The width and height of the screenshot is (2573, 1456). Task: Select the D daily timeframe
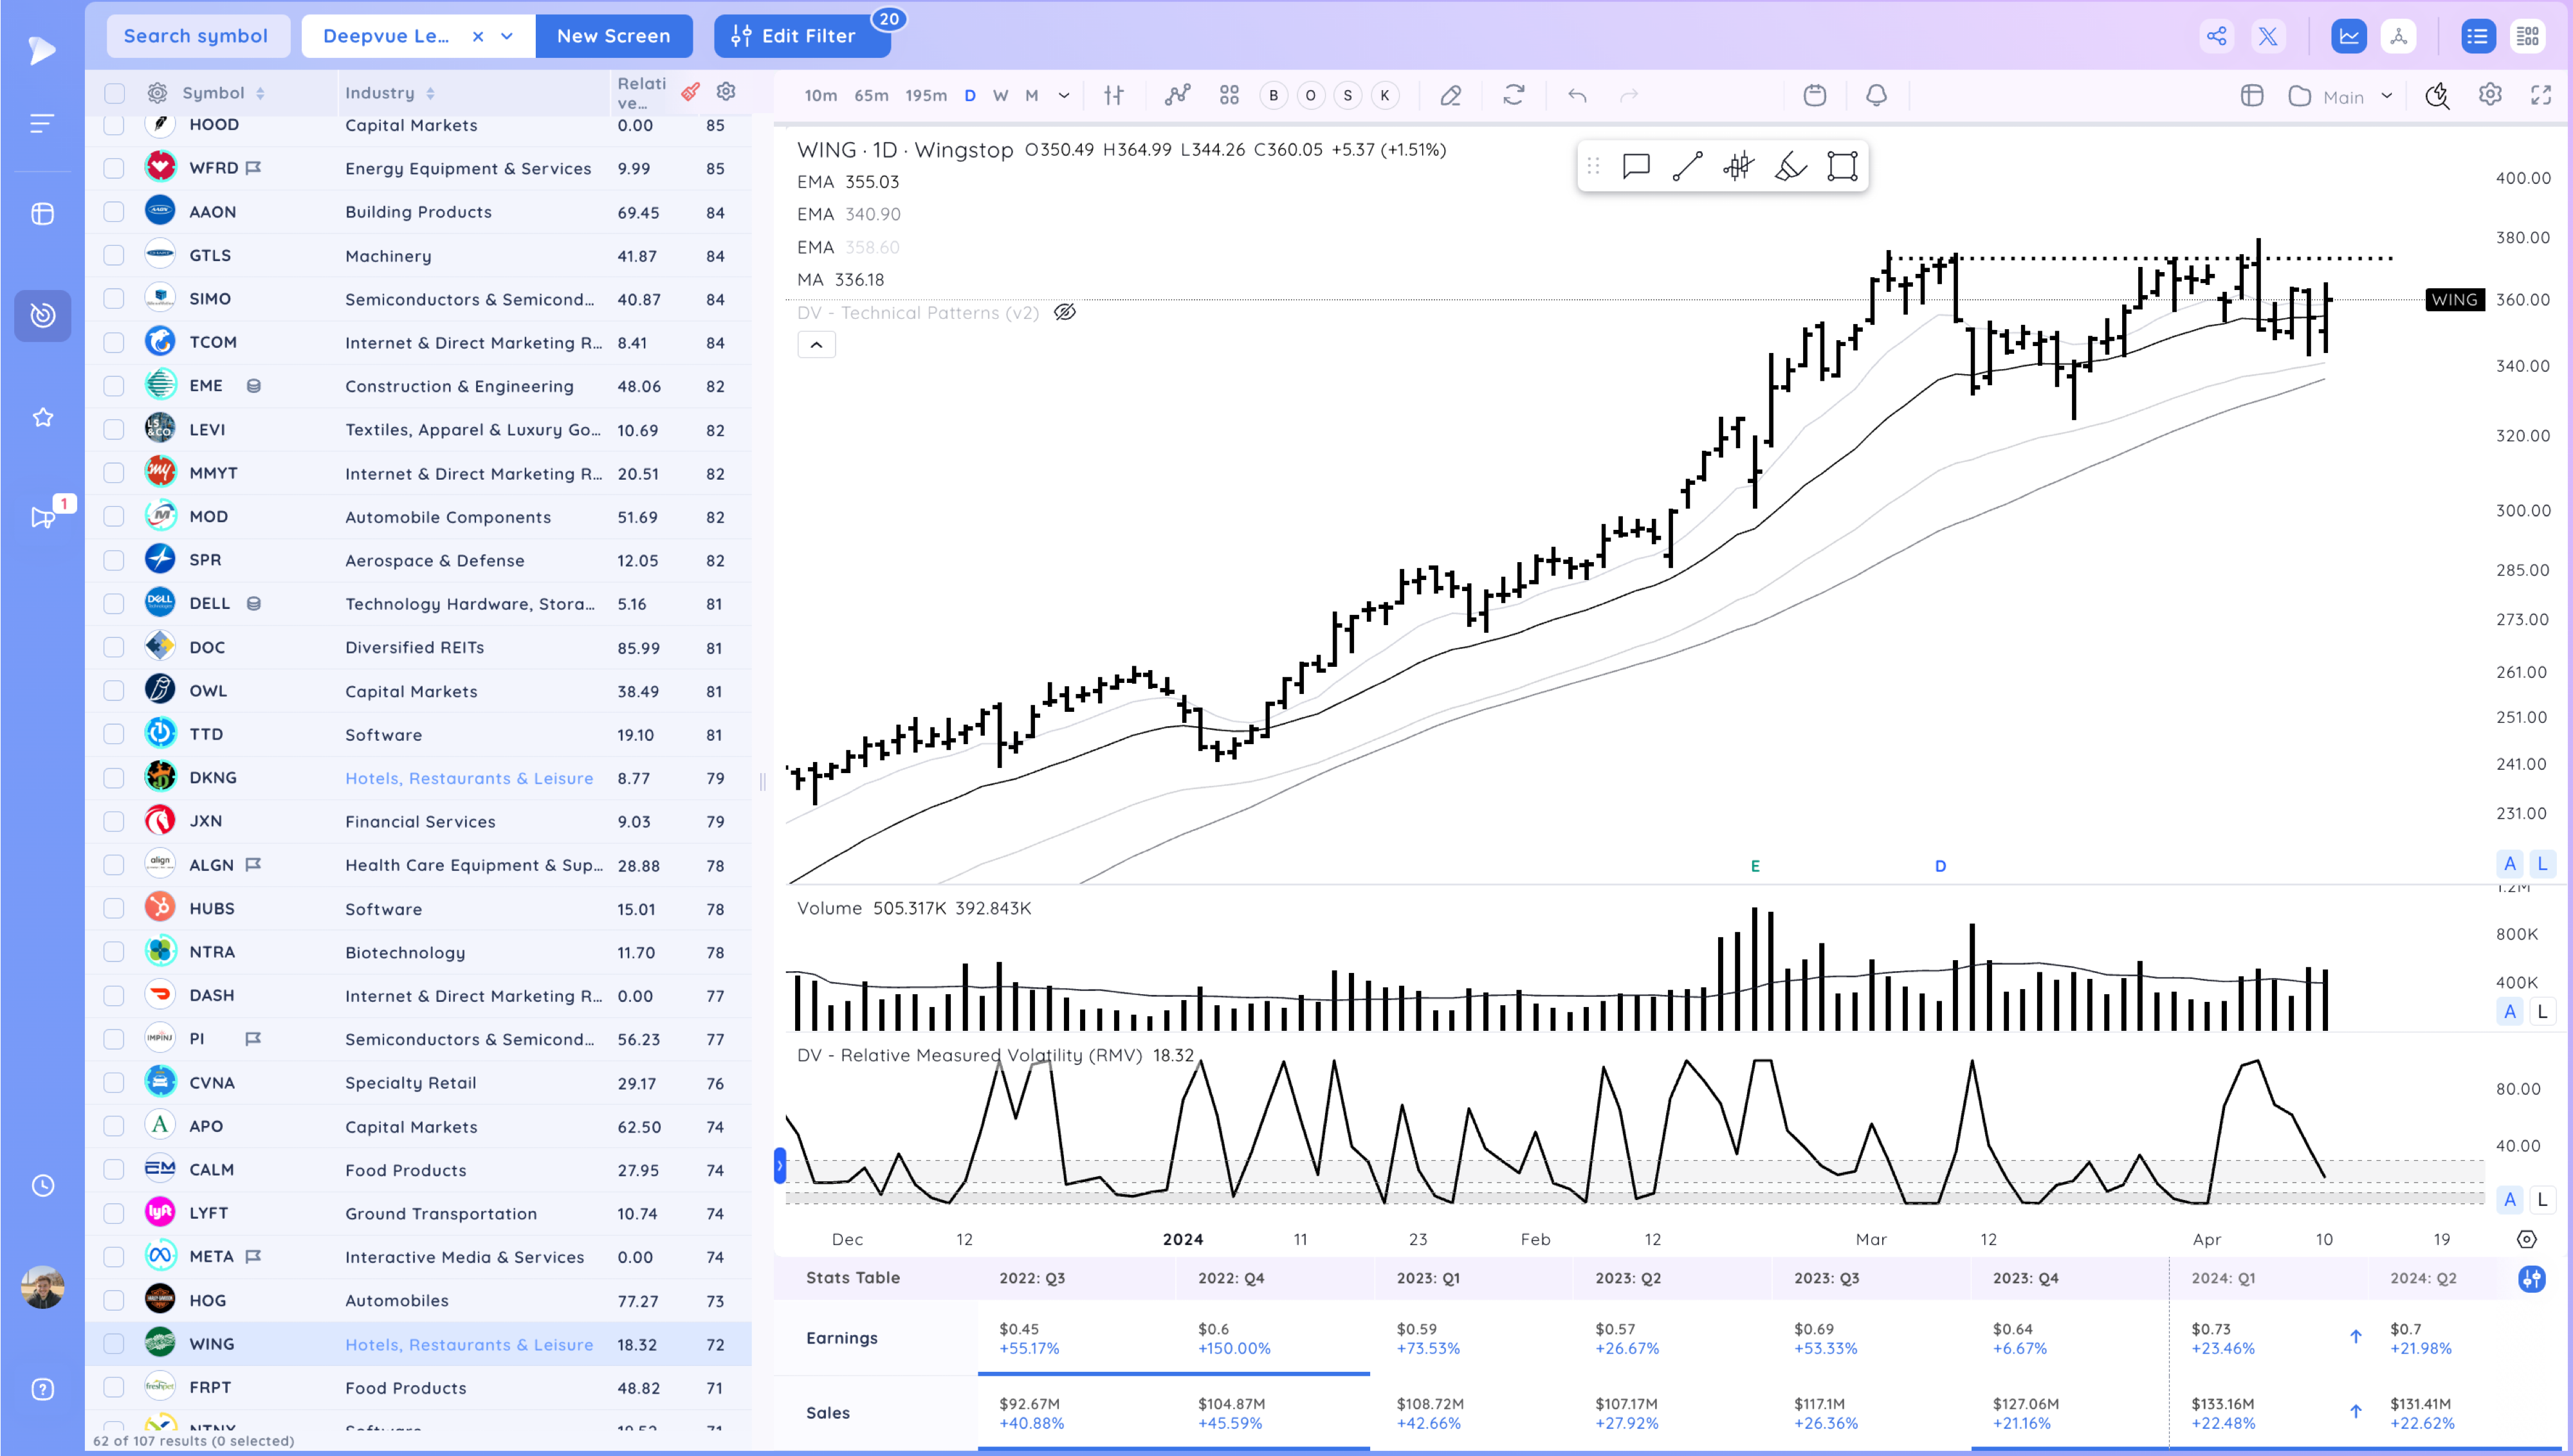coord(969,96)
